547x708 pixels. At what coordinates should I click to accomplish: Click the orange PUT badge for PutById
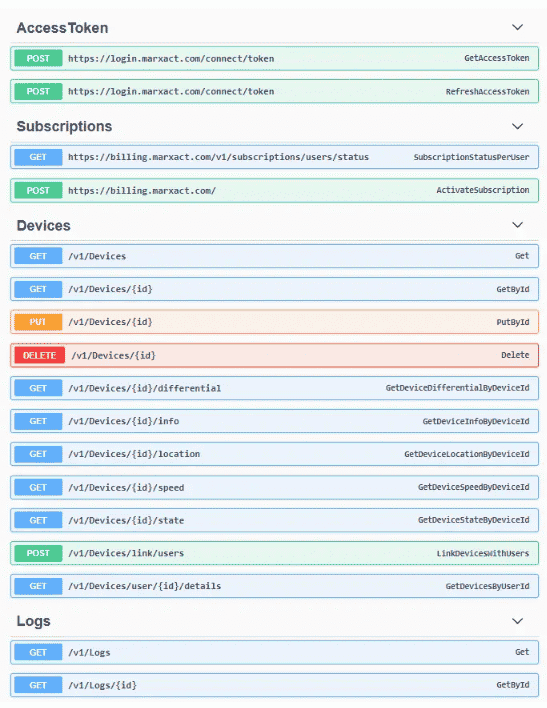38,322
